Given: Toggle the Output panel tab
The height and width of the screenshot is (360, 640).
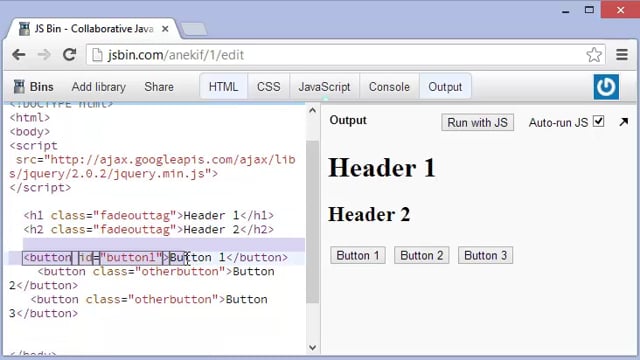Looking at the screenshot, I should pyautogui.click(x=445, y=87).
